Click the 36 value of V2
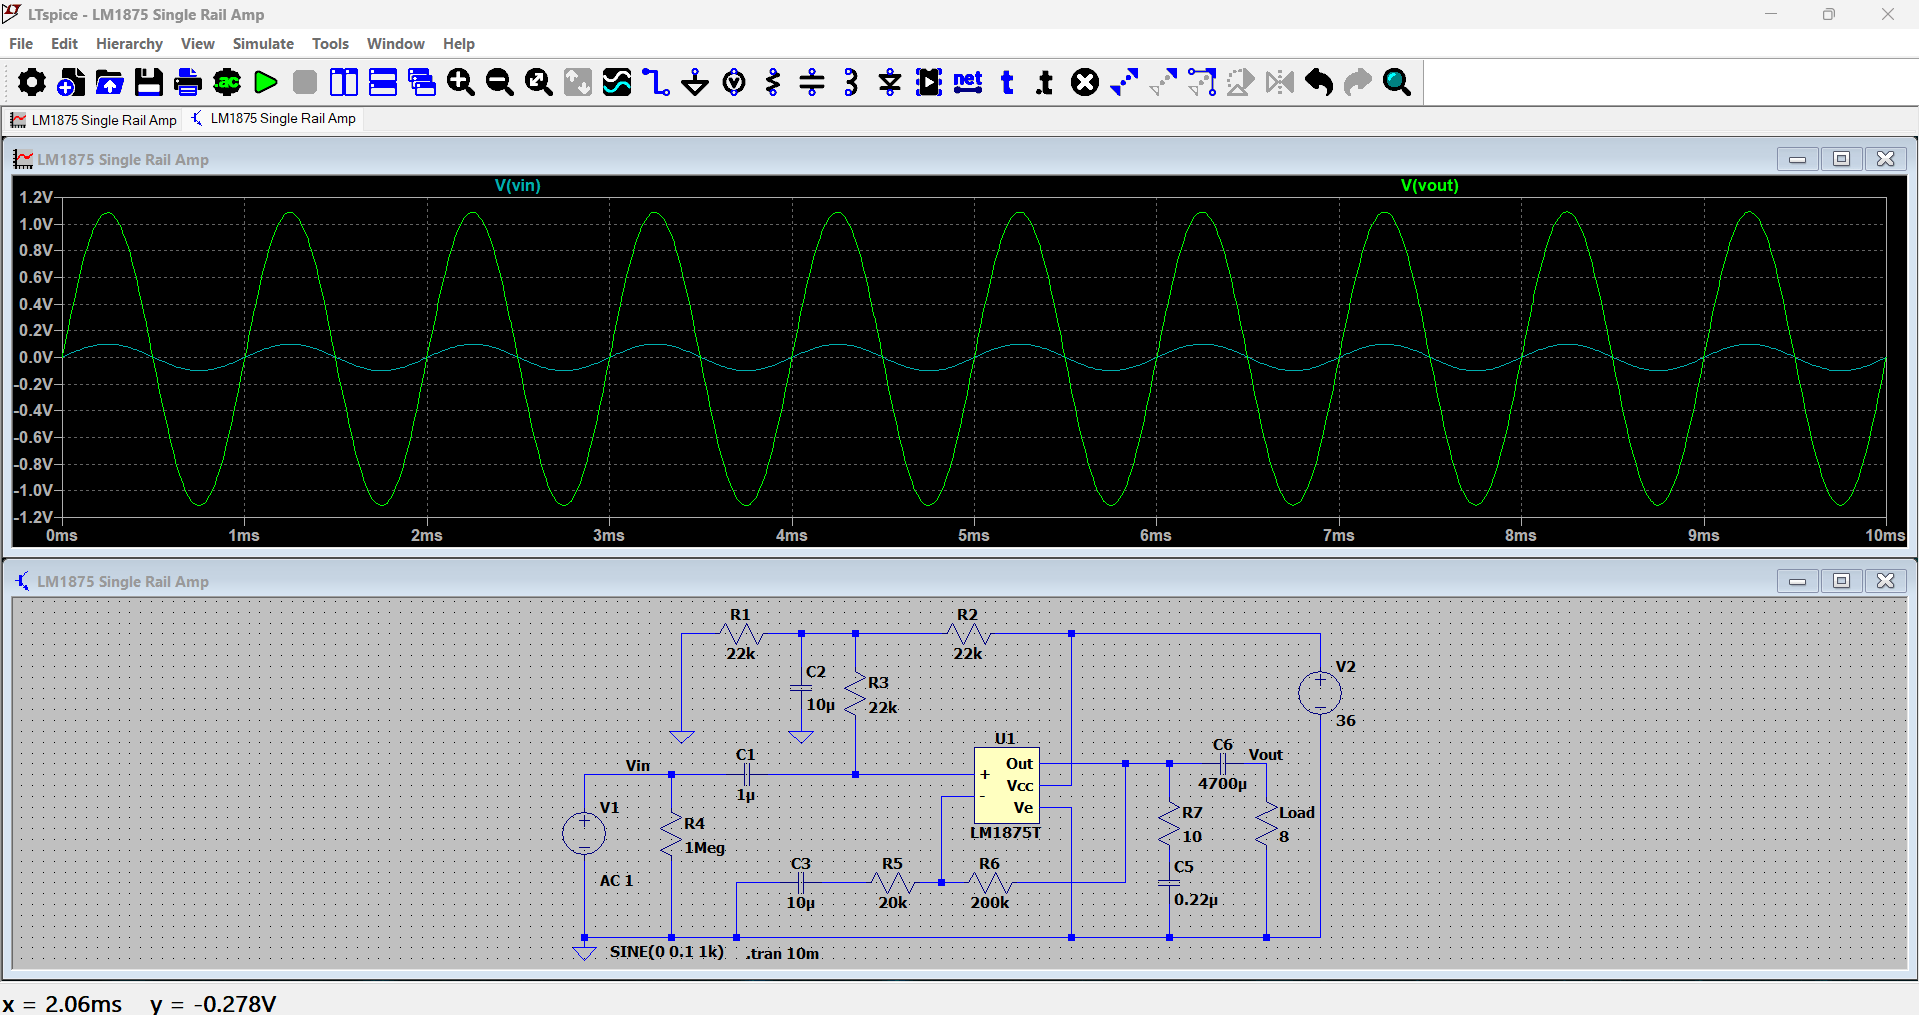 coord(1346,721)
